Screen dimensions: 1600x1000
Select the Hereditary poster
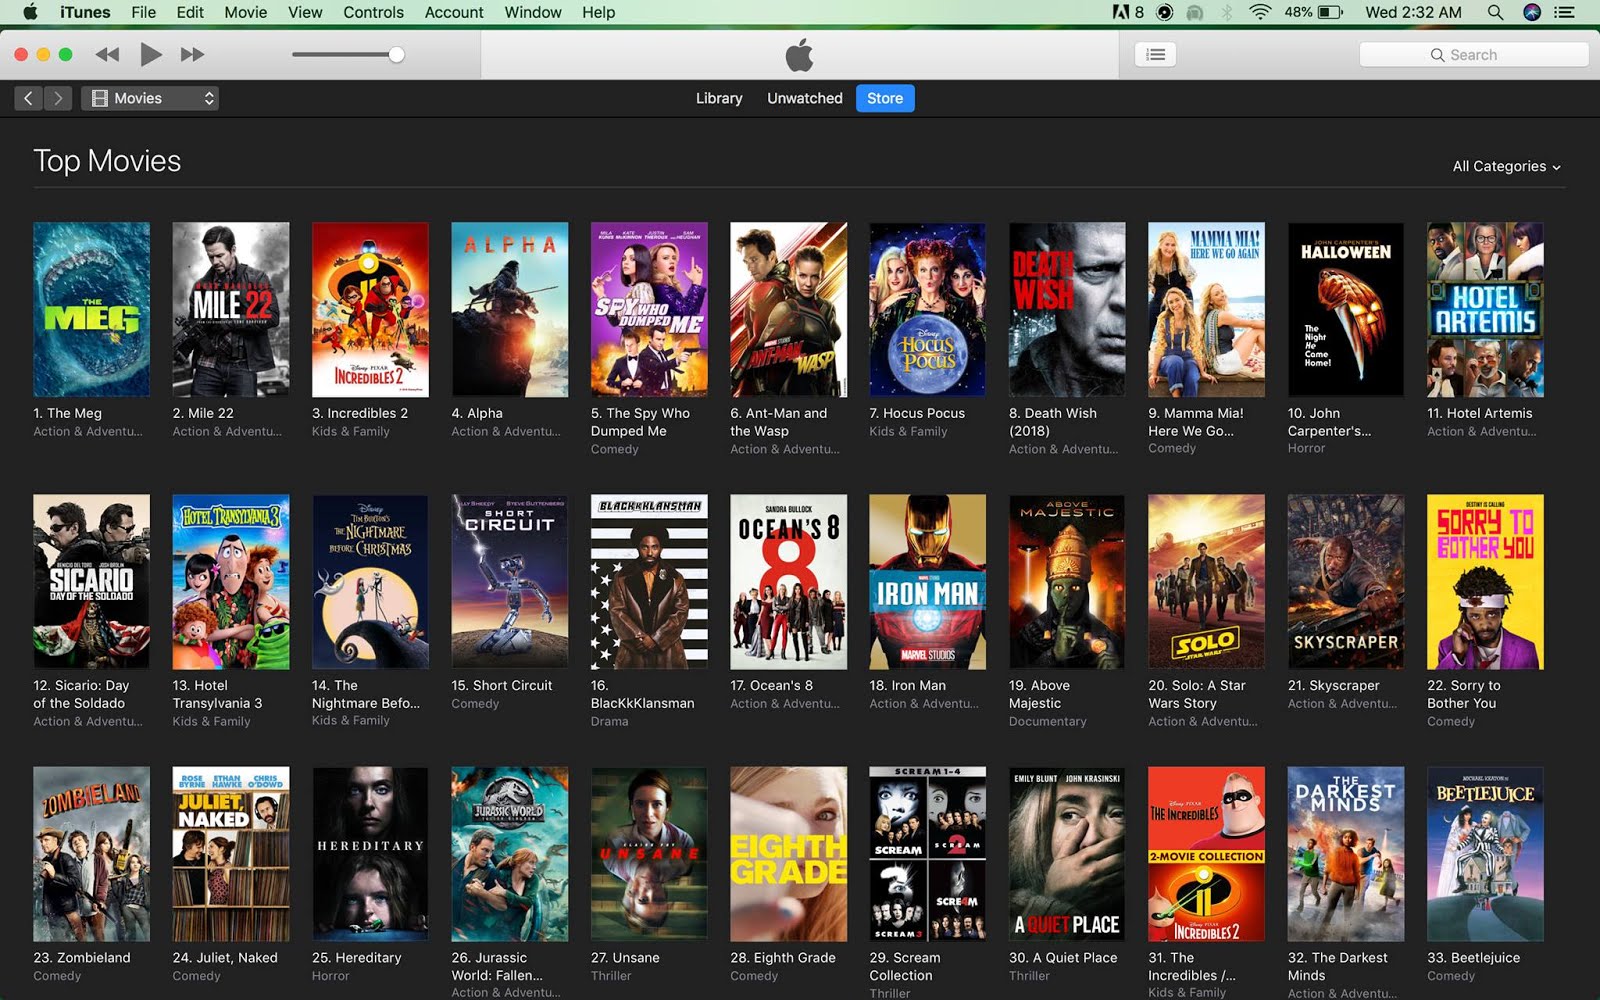coord(370,854)
